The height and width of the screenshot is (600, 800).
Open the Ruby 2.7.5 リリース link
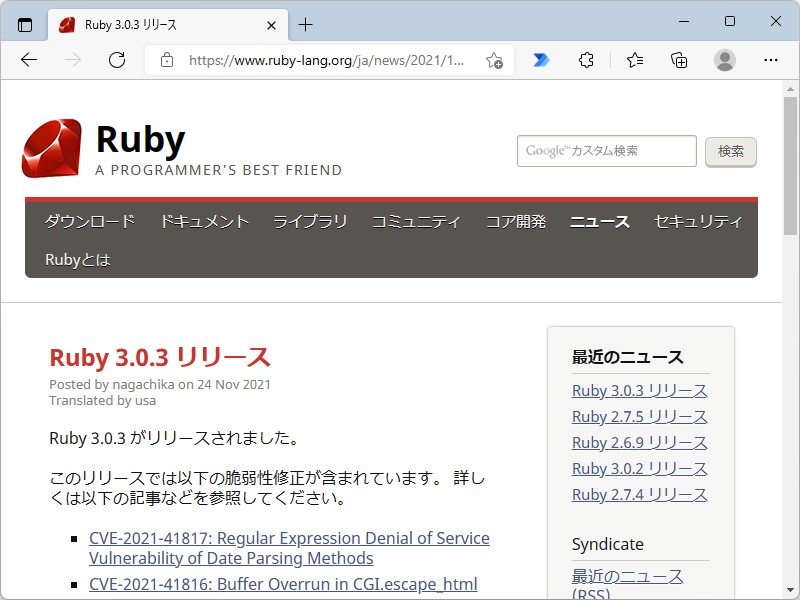coord(638,416)
